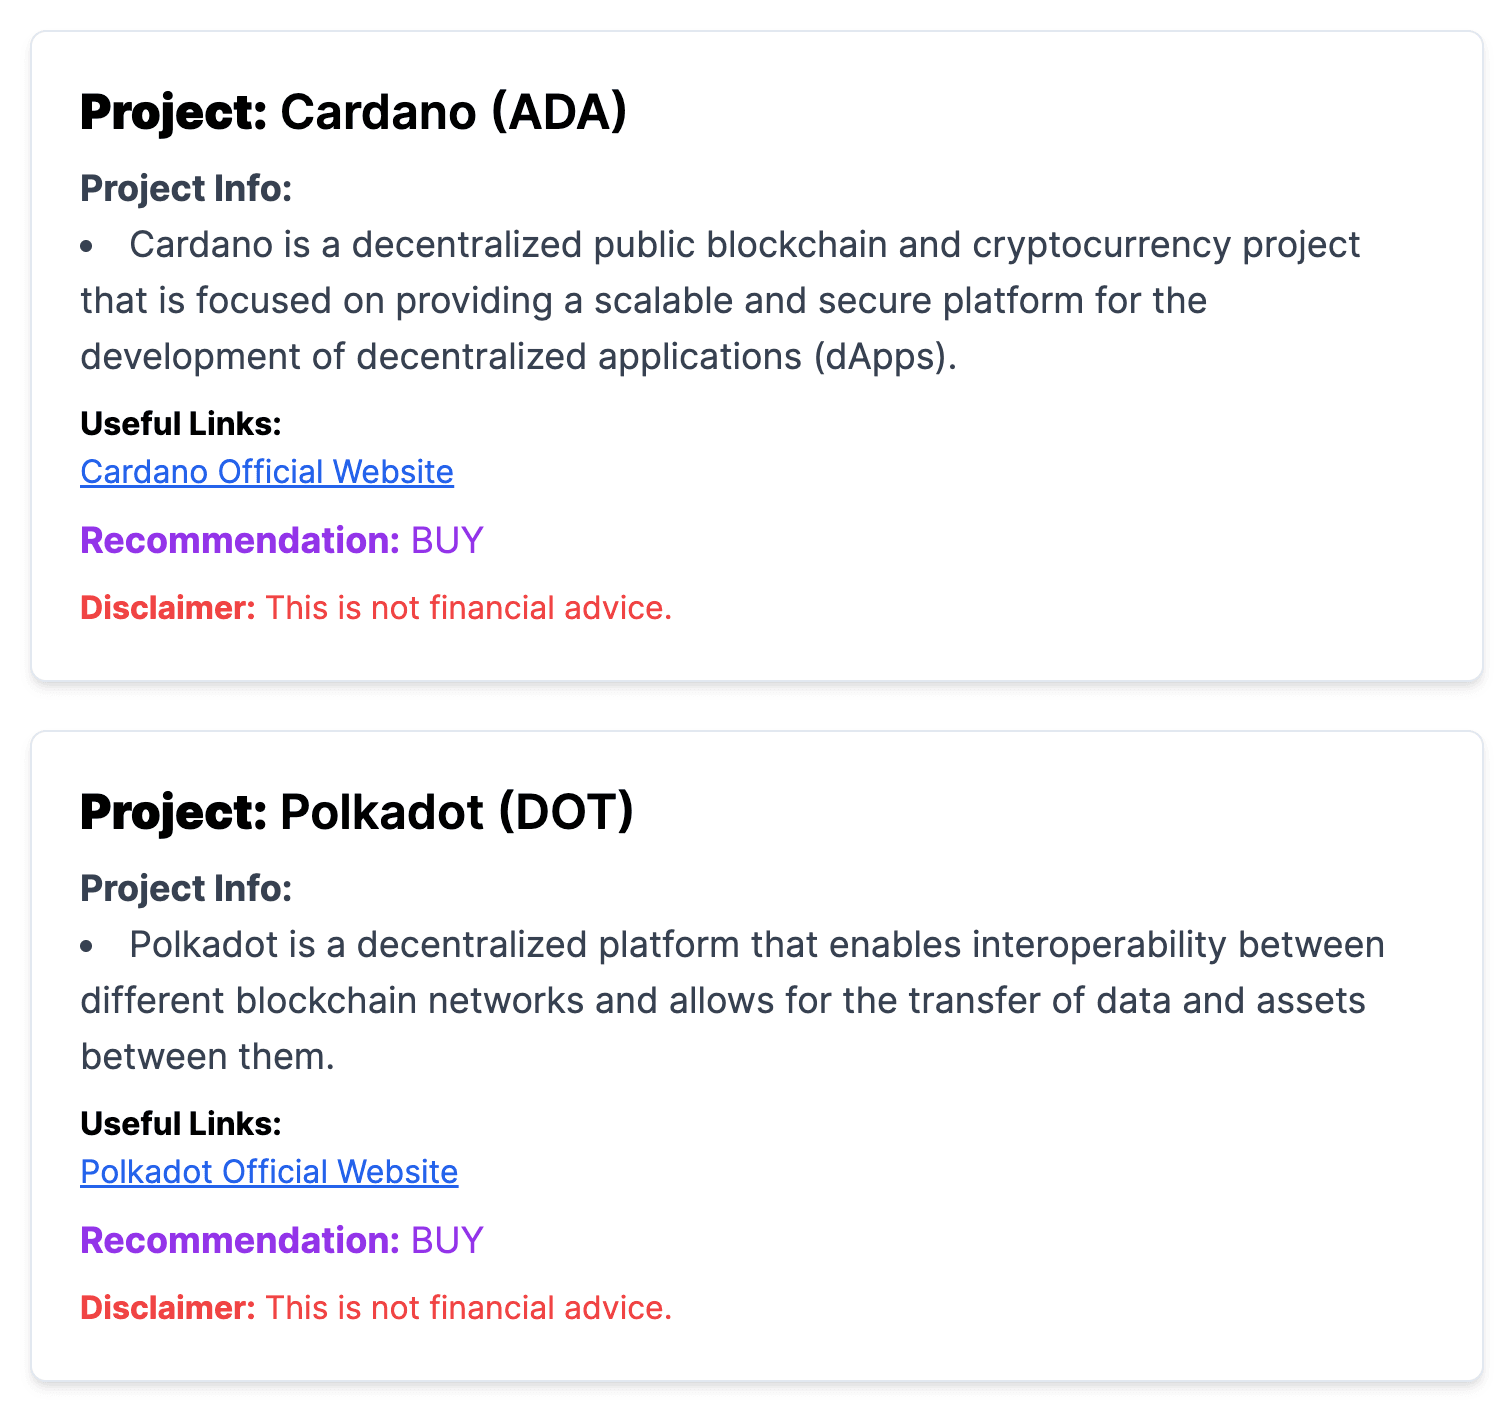Click 'not financial advice' text in Cardano card
This screenshot has width=1510, height=1412.
520,608
